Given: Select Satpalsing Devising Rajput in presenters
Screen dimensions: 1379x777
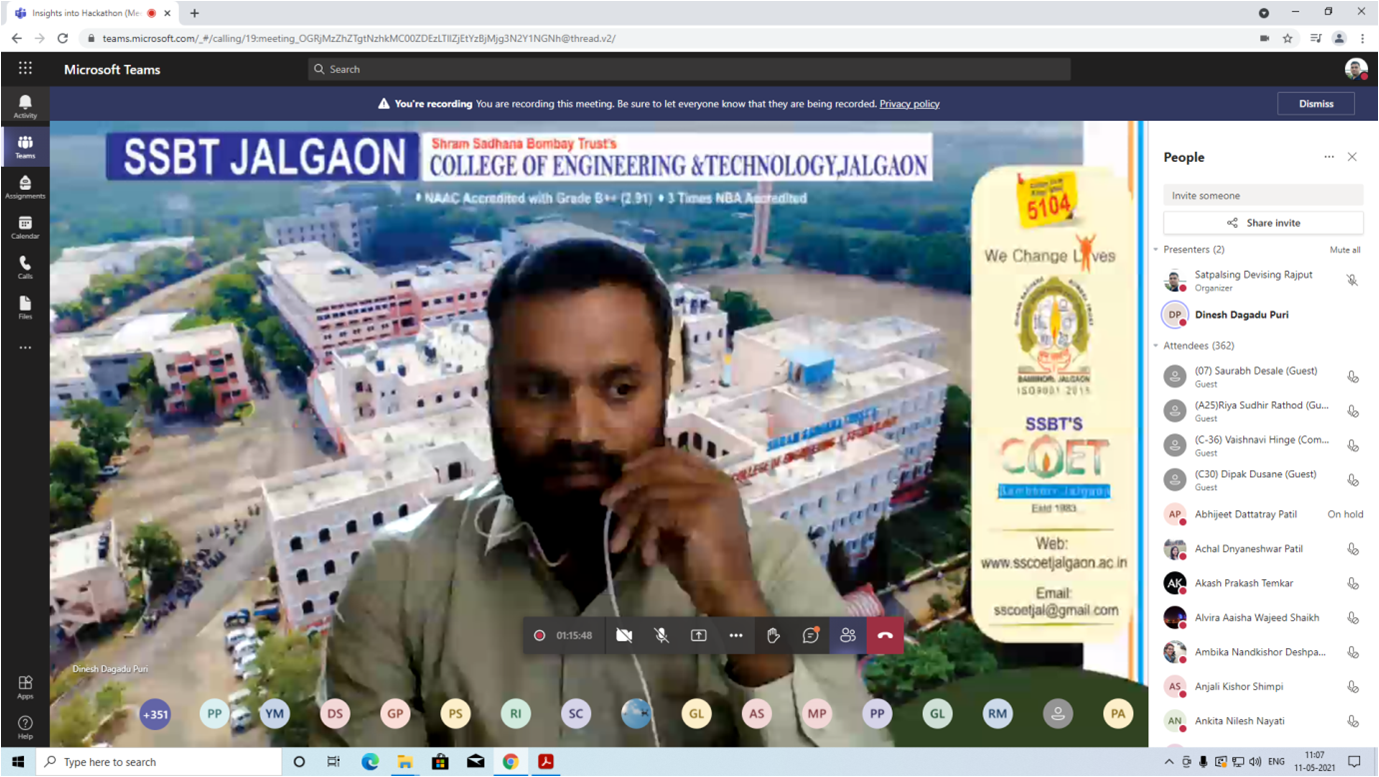Looking at the screenshot, I should [1263, 281].
